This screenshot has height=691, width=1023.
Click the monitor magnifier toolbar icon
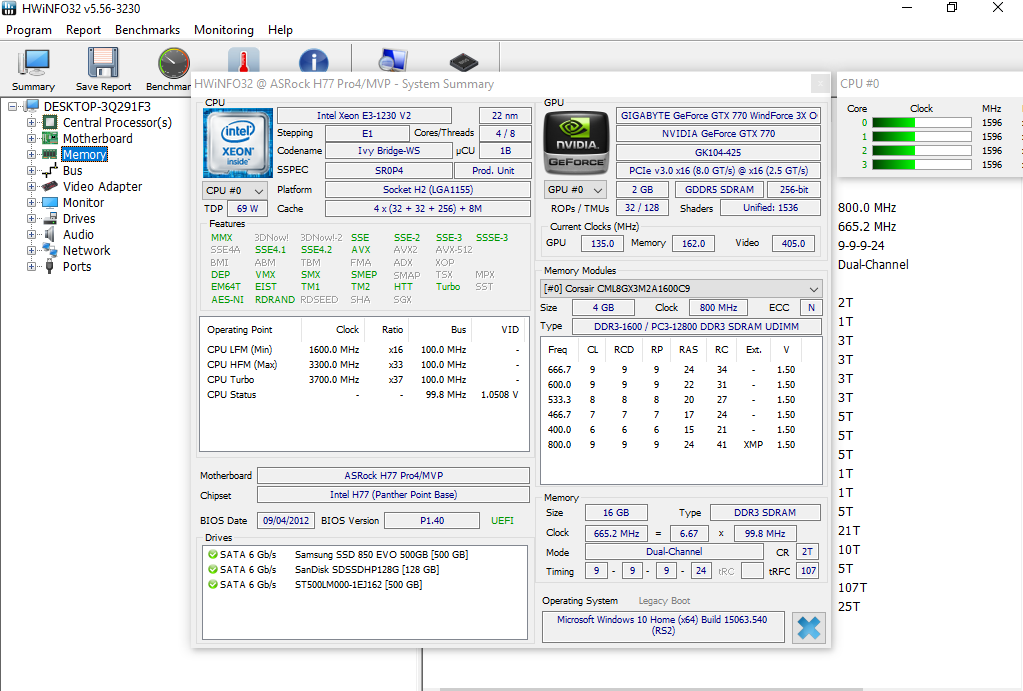pos(393,60)
